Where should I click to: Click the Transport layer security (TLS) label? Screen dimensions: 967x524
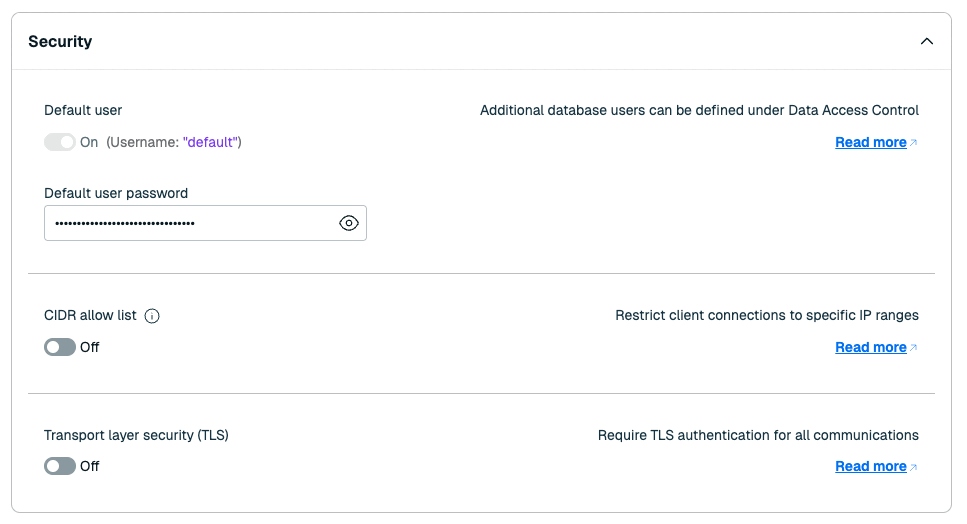click(x=136, y=435)
